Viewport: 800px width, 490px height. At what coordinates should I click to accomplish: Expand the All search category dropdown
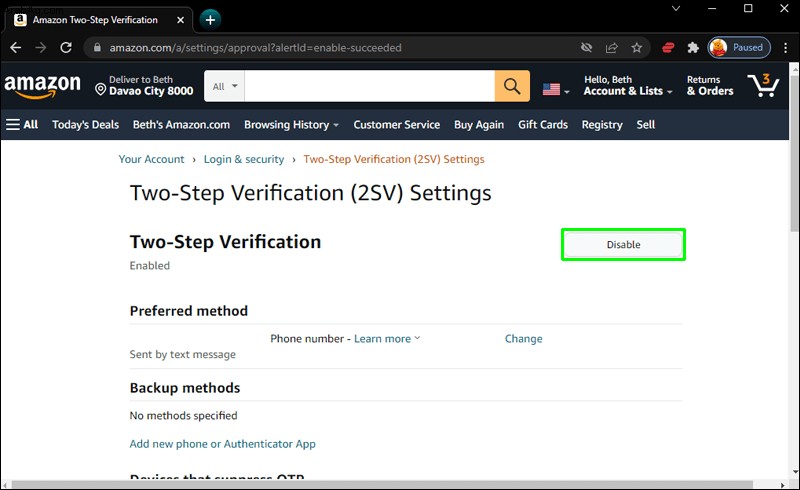224,86
